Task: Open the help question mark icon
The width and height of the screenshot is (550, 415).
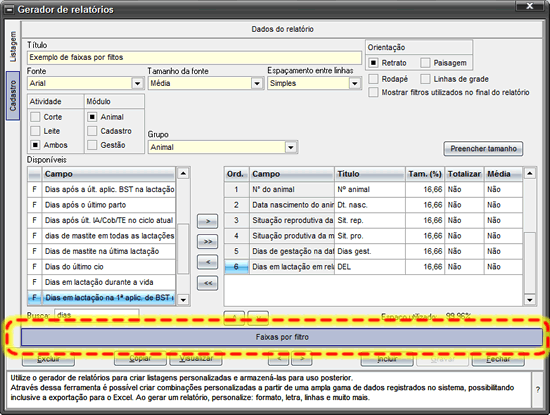Action: 537,389
